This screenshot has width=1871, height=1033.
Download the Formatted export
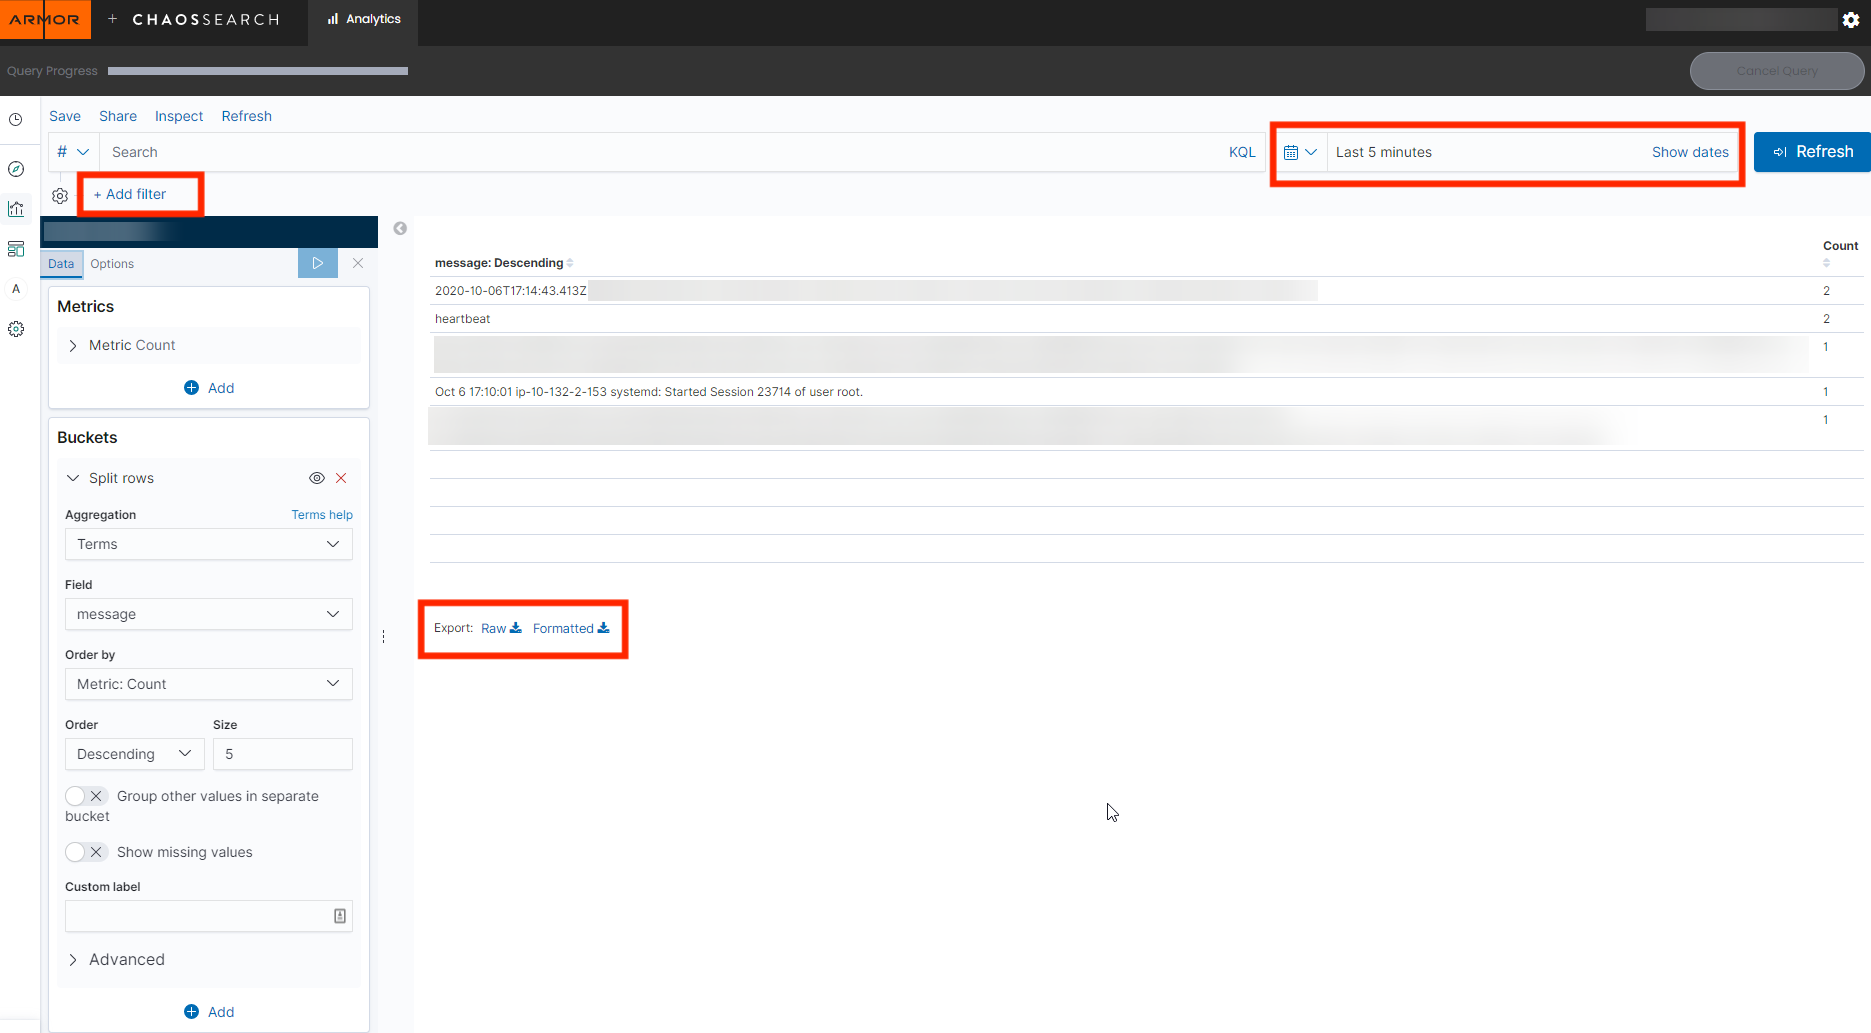coord(570,628)
